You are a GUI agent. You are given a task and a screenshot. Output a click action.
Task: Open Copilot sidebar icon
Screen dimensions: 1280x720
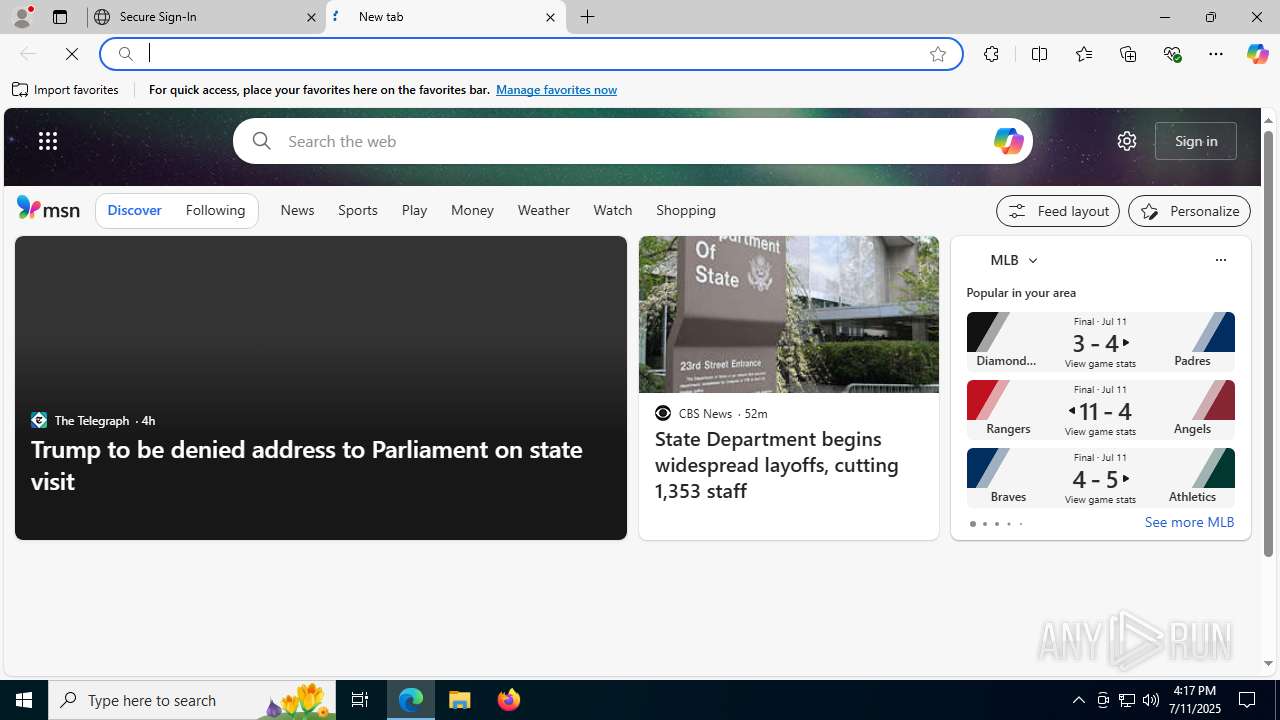click(x=1257, y=54)
